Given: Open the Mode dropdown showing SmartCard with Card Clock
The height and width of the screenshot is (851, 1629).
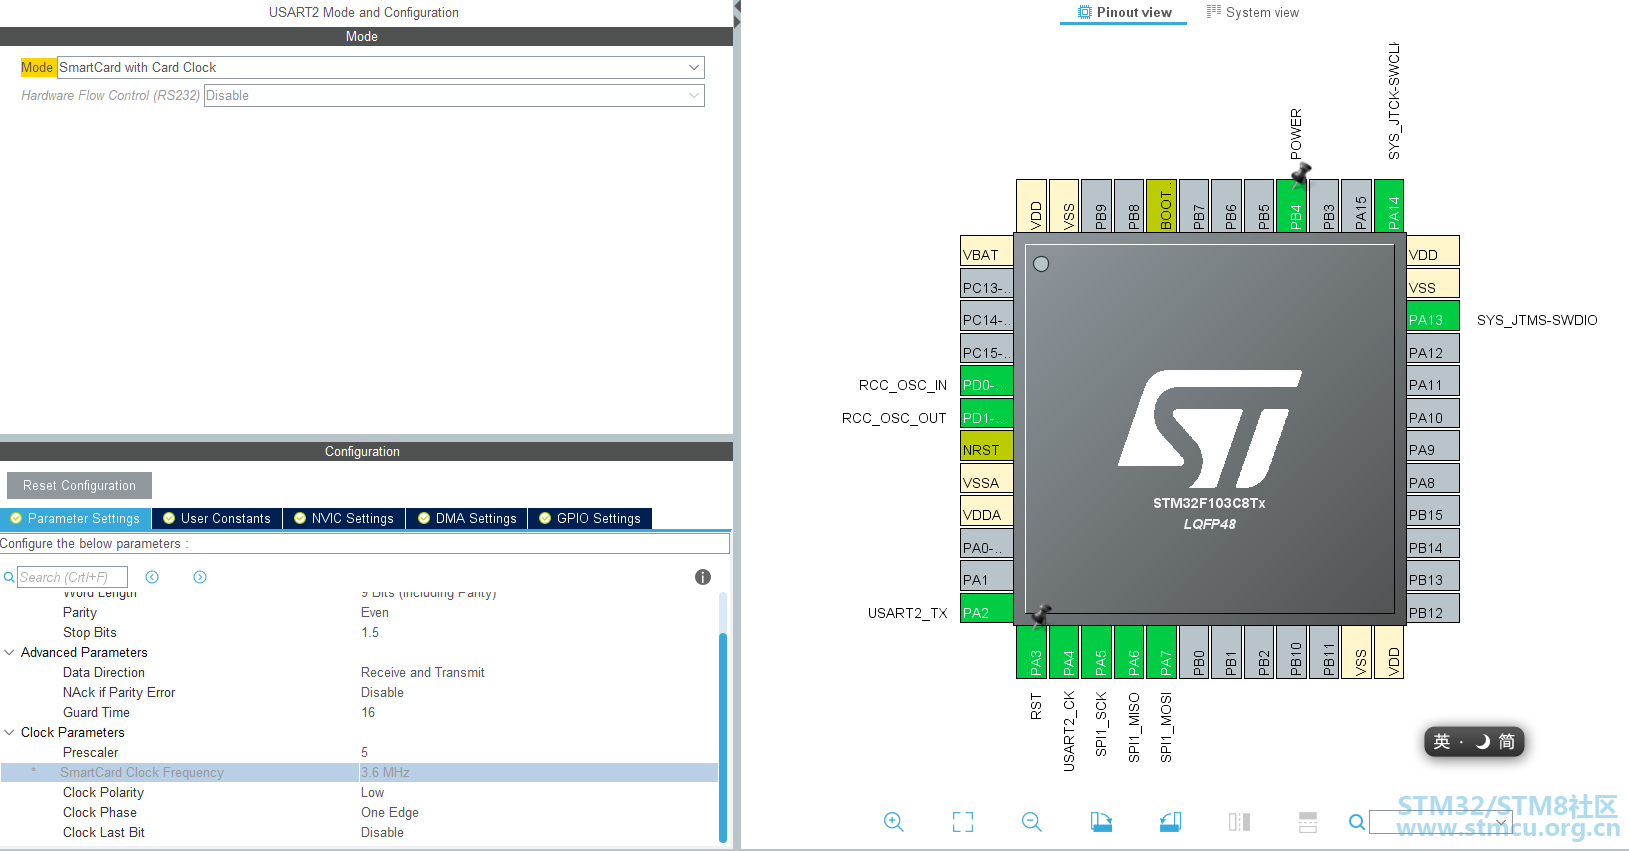Looking at the screenshot, I should coord(381,67).
